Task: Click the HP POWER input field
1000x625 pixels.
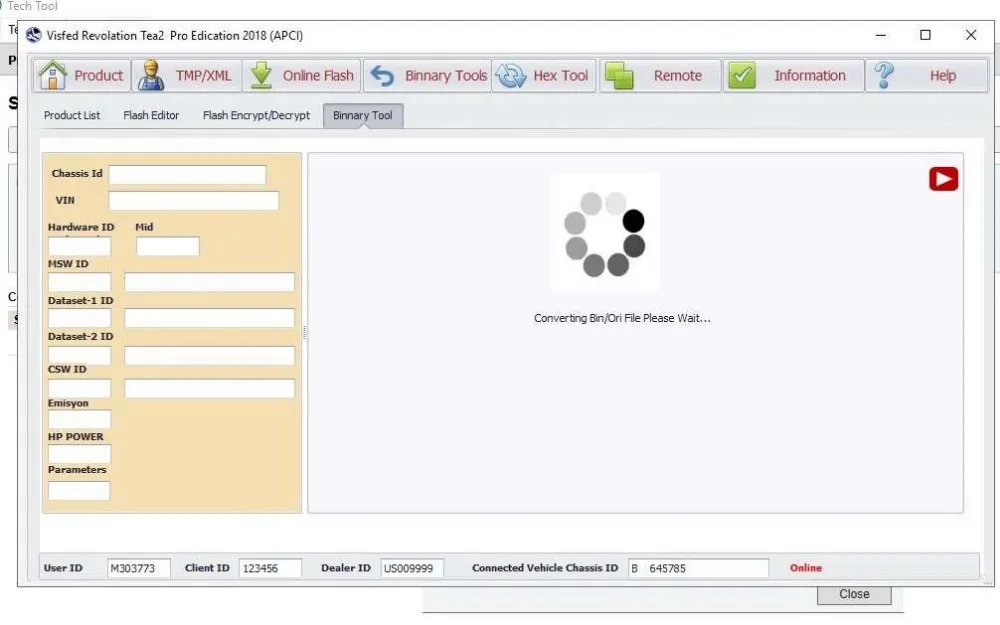Action: pos(79,453)
